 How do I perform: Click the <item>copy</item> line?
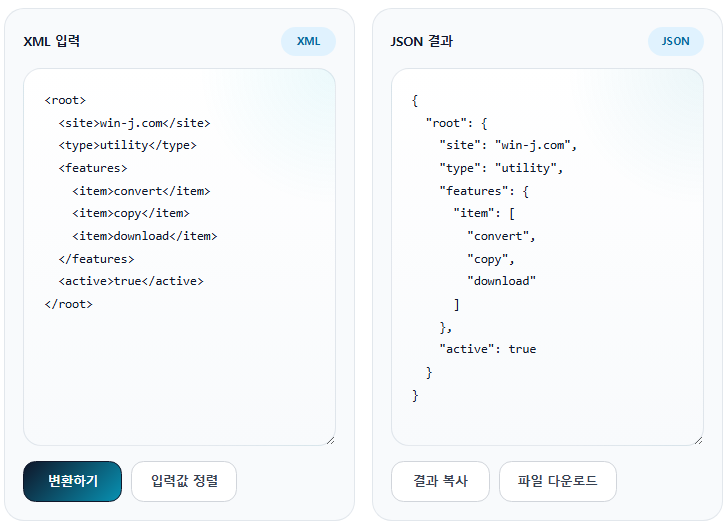(131, 213)
